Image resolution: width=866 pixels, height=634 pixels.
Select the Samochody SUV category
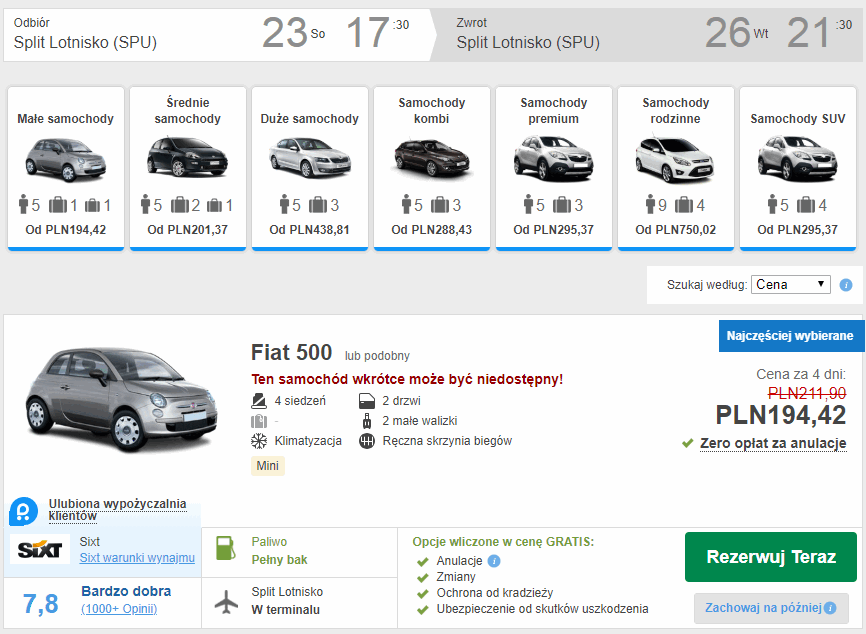pyautogui.click(x=797, y=167)
